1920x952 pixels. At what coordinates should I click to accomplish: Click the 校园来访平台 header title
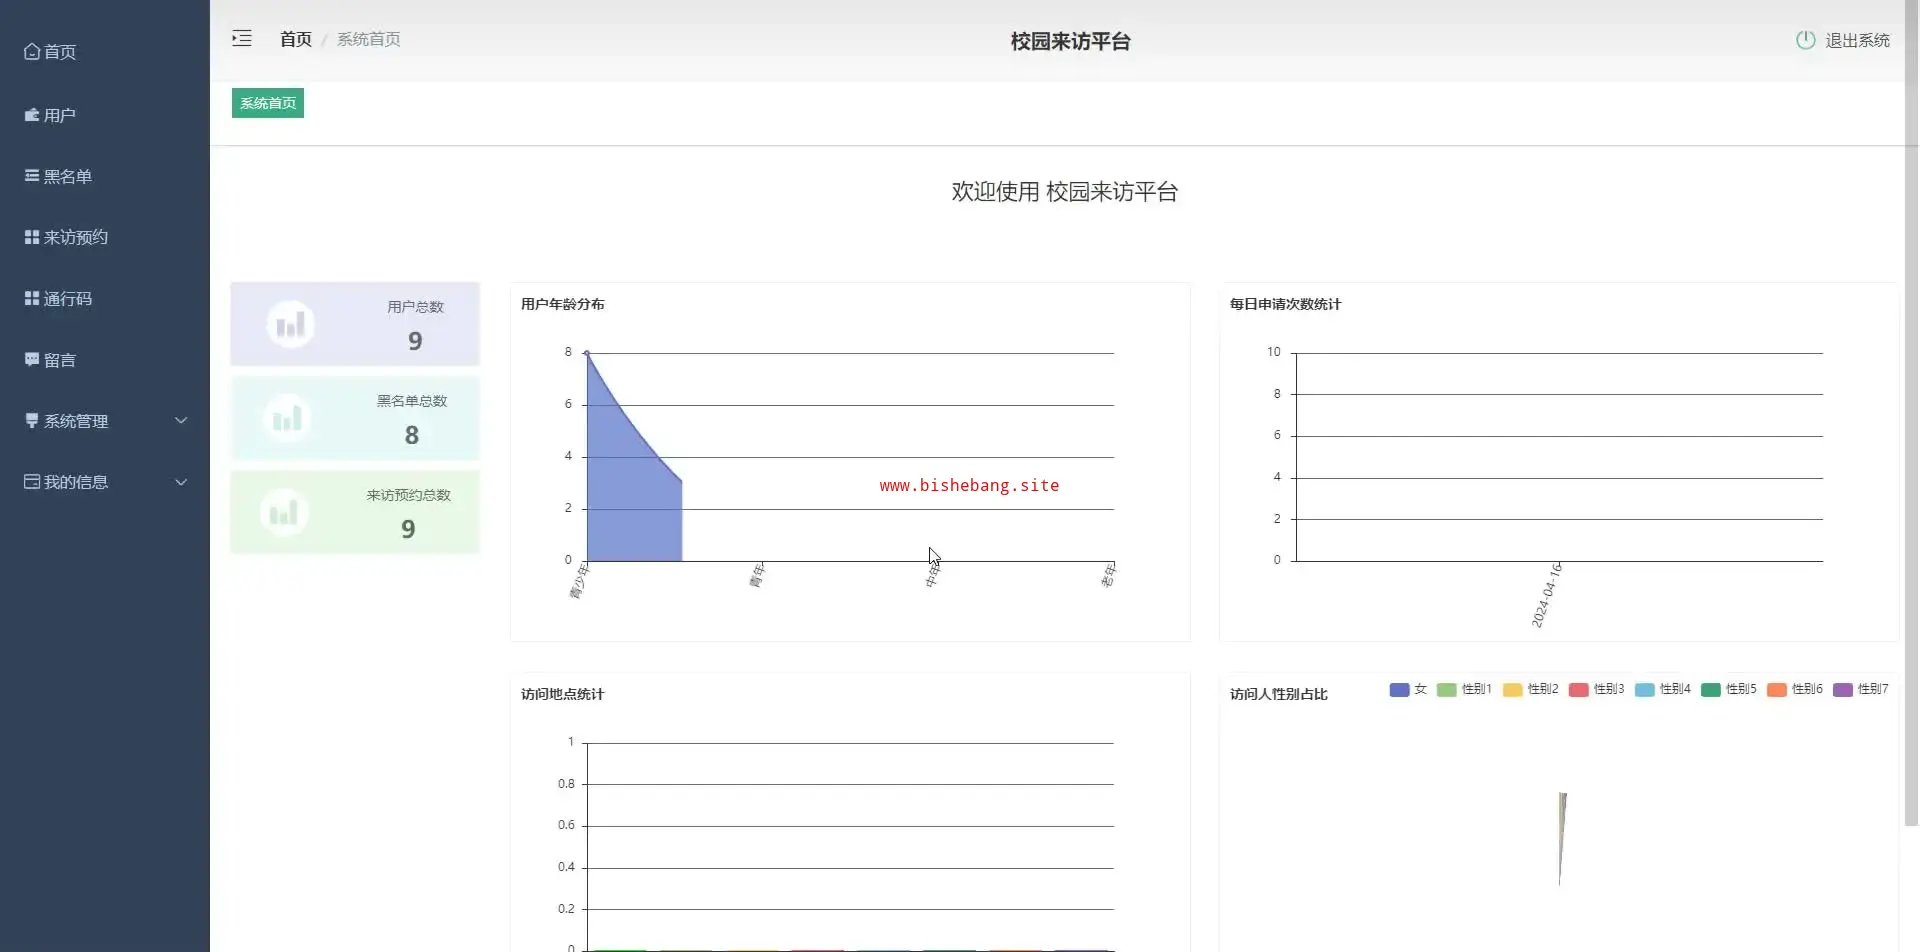click(x=1070, y=41)
